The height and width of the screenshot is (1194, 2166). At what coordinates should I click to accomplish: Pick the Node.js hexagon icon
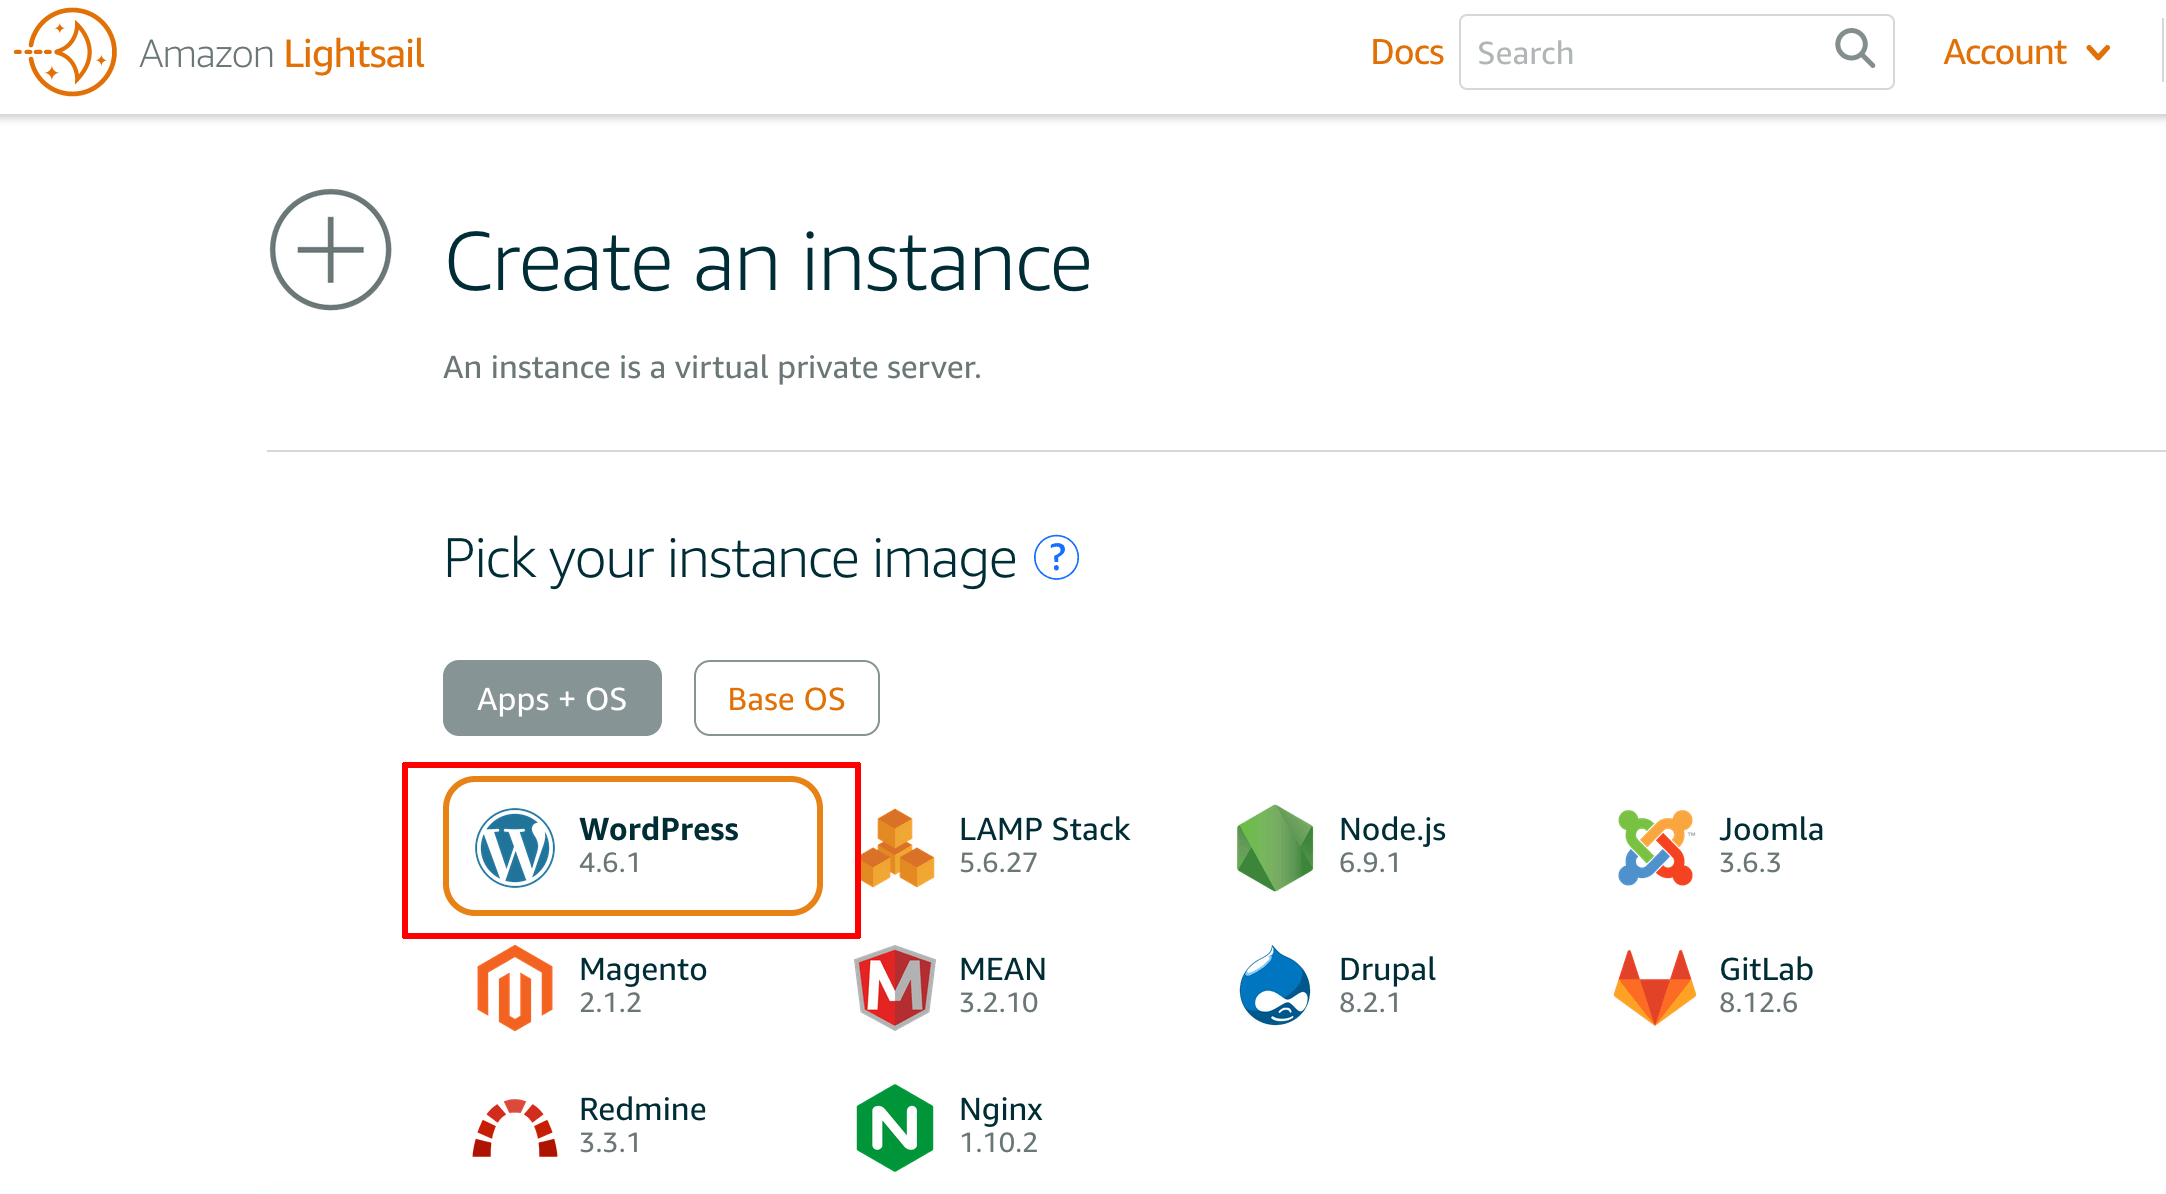1274,848
